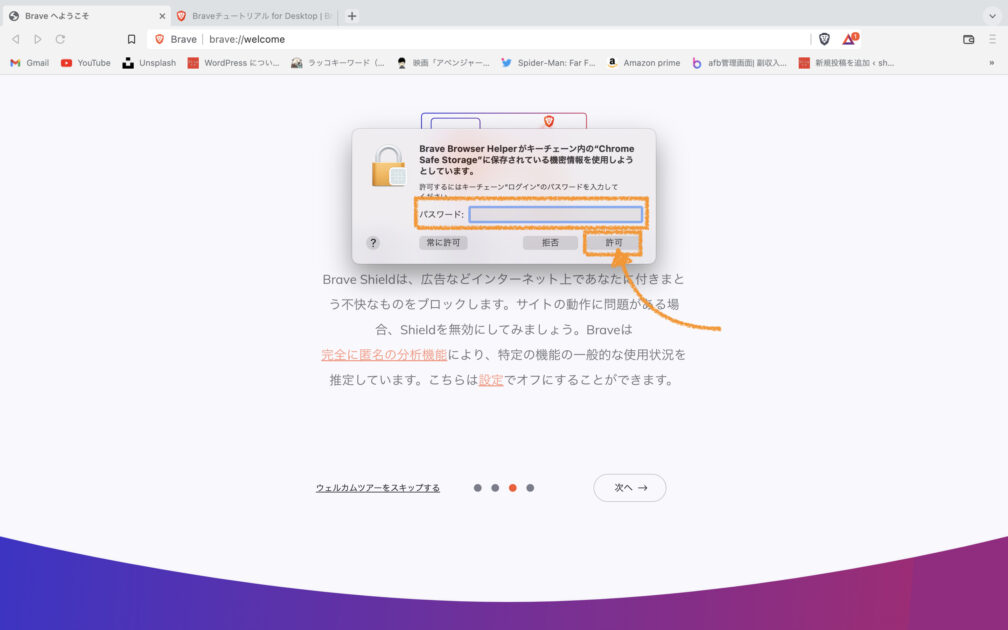Reload the page with the refresh icon
This screenshot has height=630, width=1008.
[60, 39]
